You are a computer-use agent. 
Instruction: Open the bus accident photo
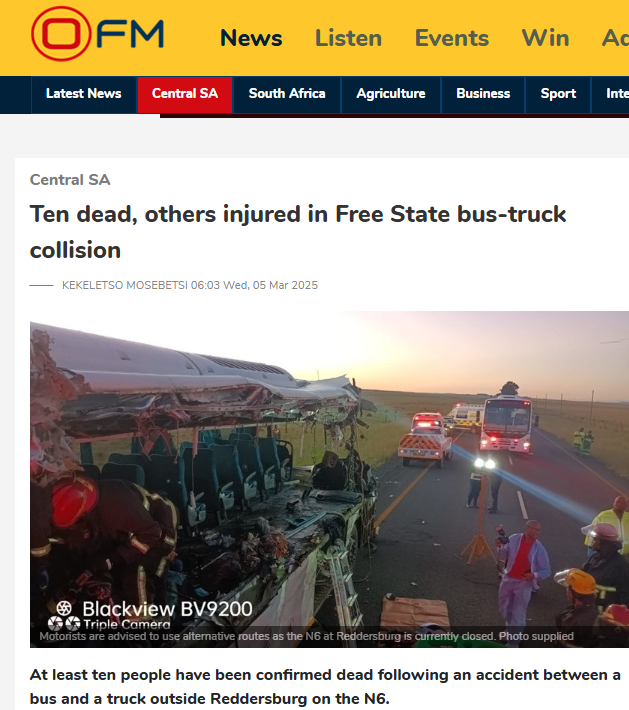point(329,479)
